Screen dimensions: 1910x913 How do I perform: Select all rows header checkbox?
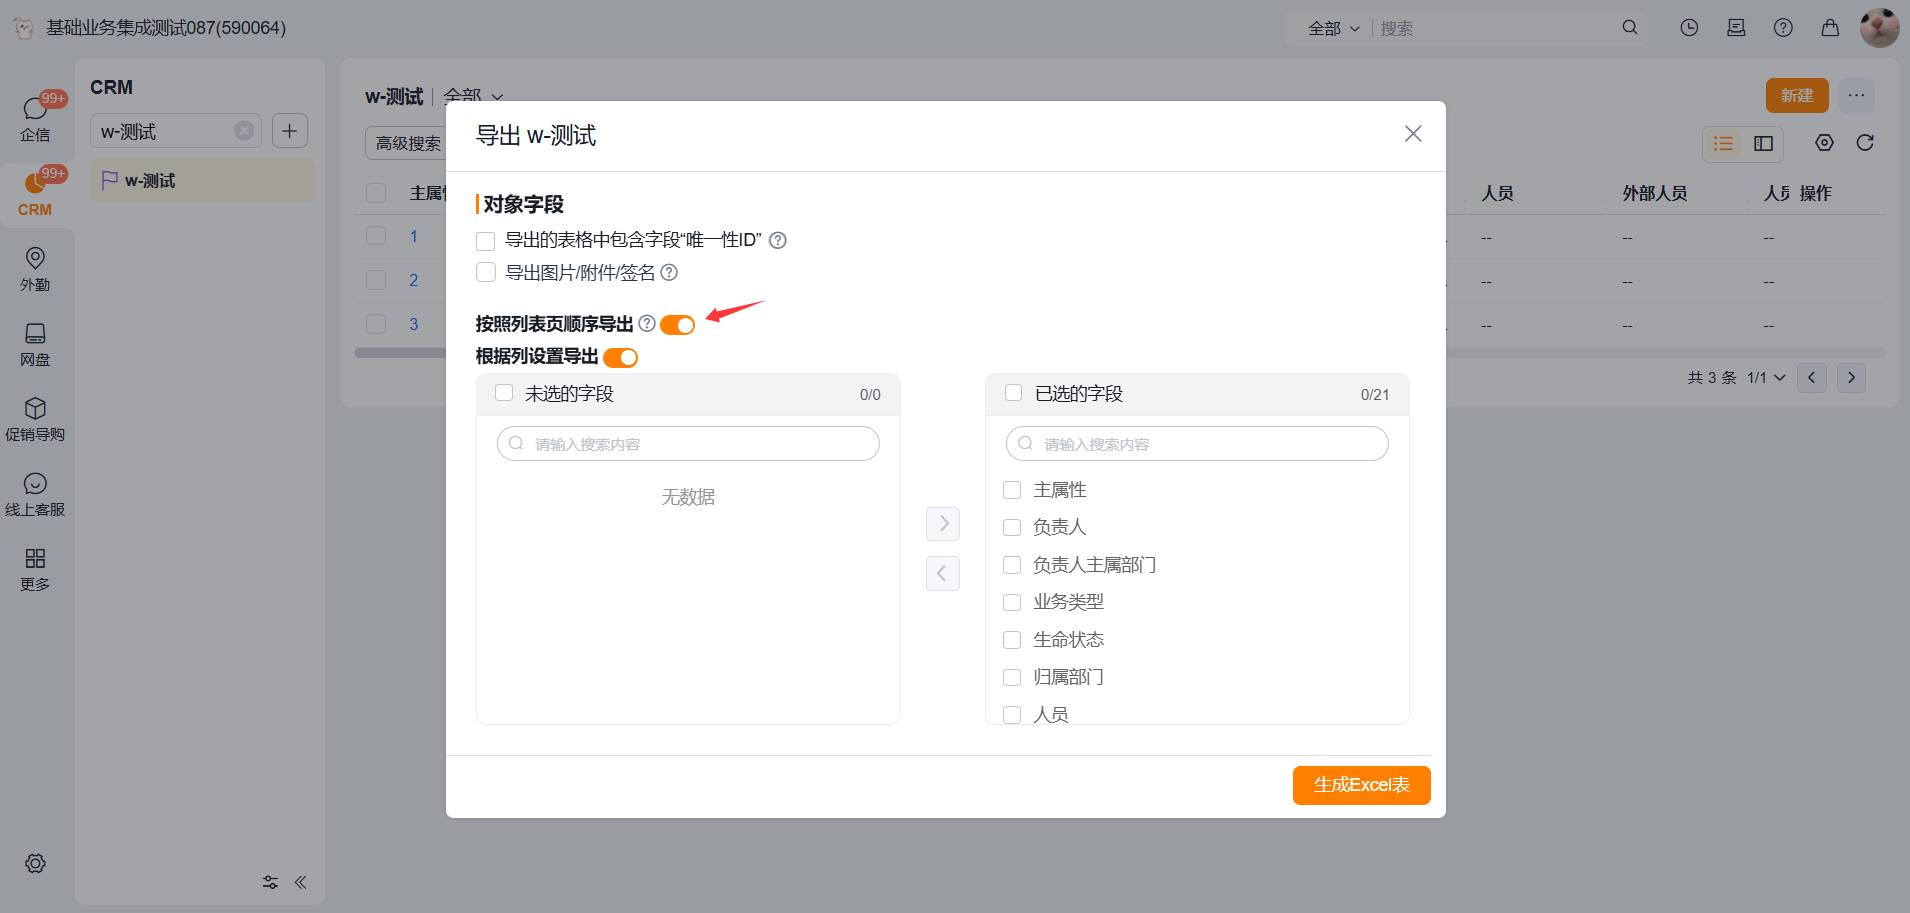click(376, 193)
